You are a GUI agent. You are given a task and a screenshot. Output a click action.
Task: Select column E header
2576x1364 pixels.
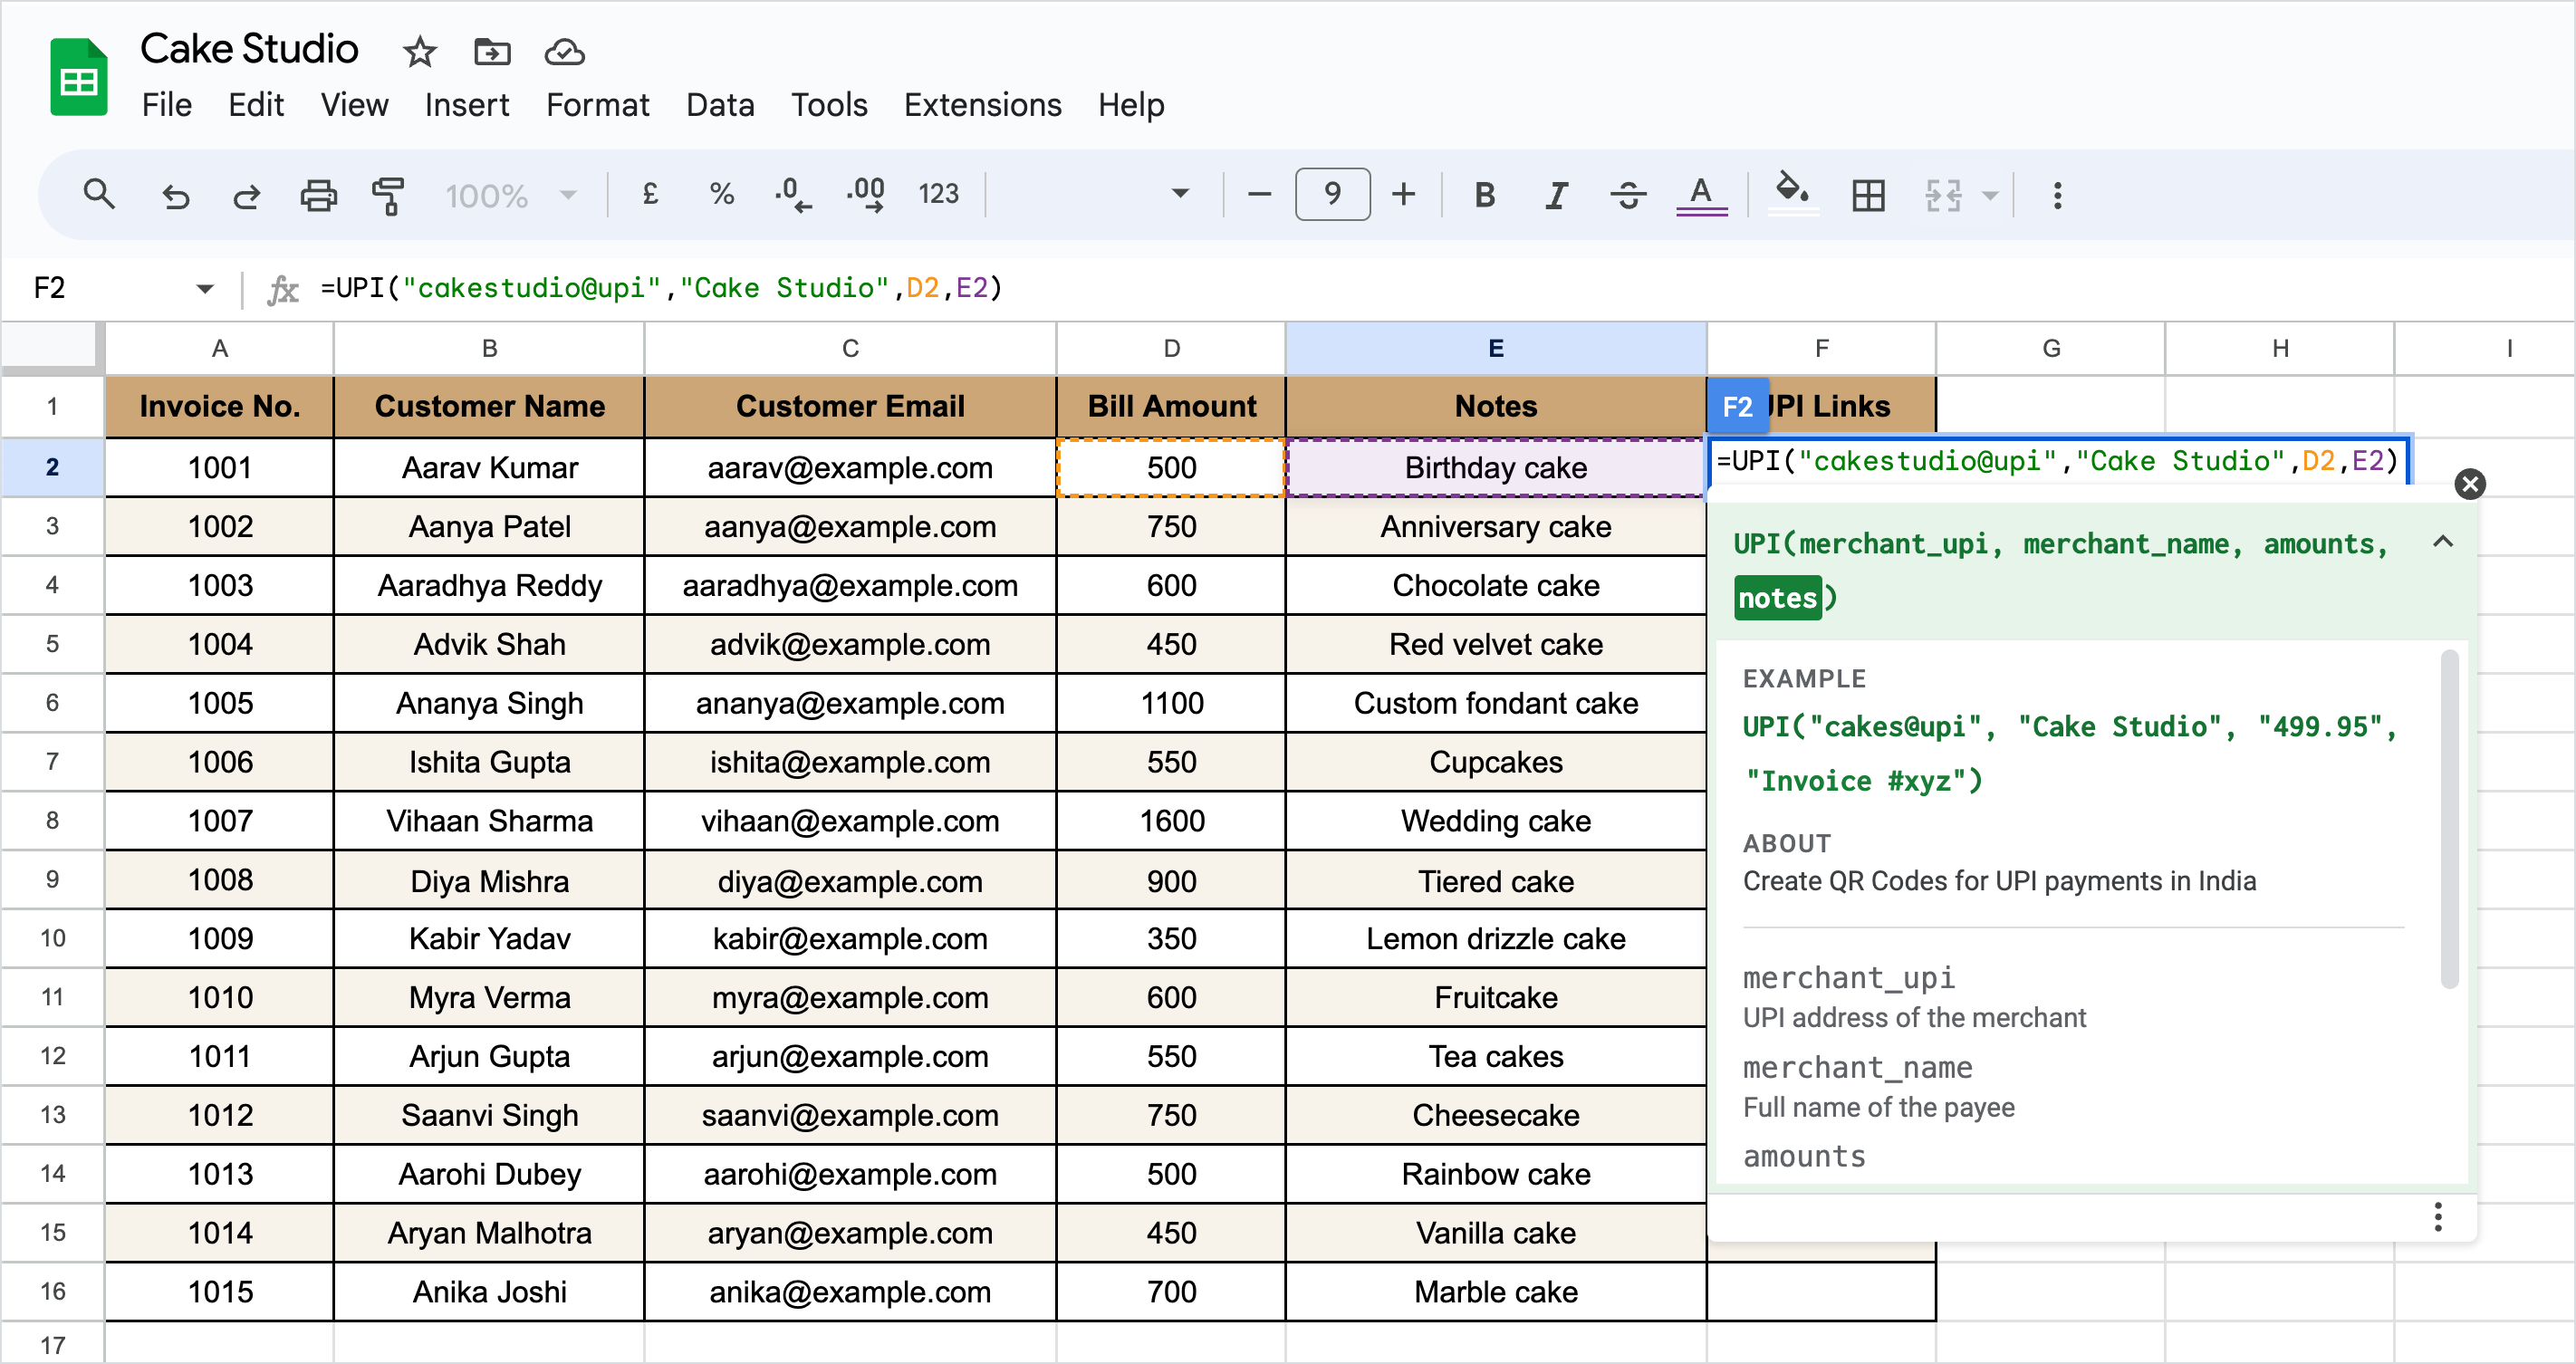point(1495,348)
